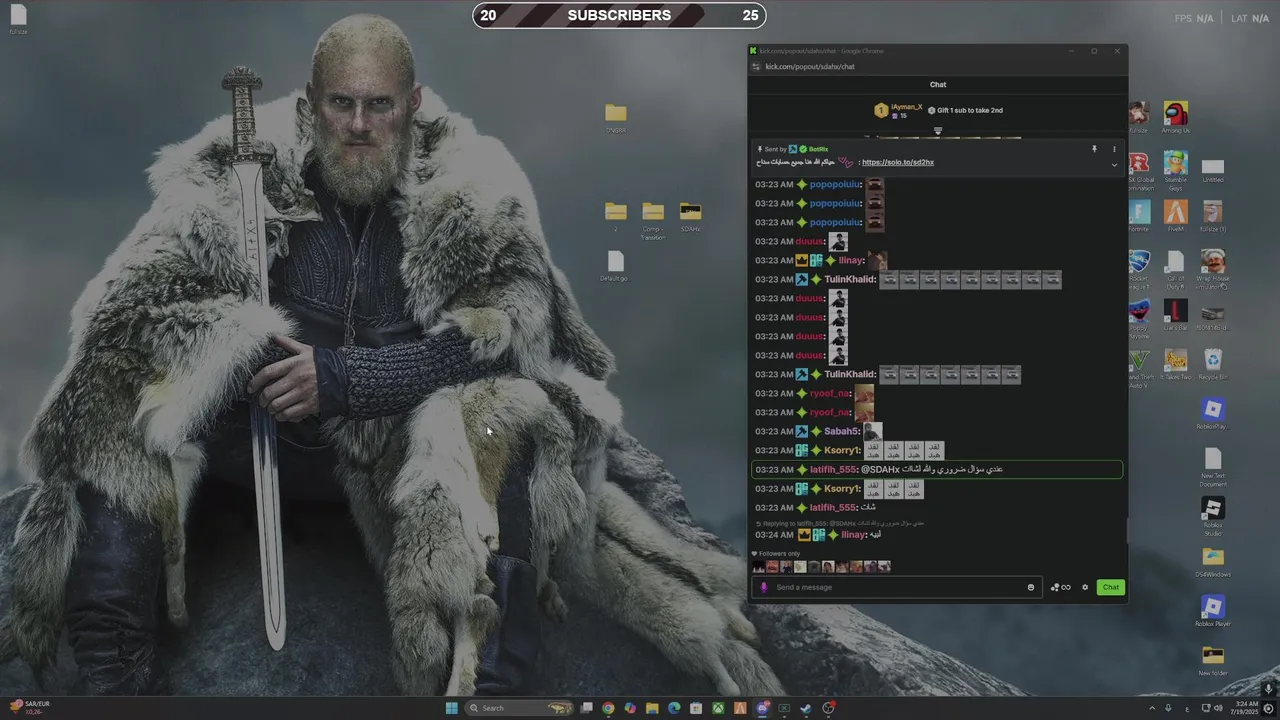
Task: Click username TulinKhalid in first message
Action: tap(850, 280)
